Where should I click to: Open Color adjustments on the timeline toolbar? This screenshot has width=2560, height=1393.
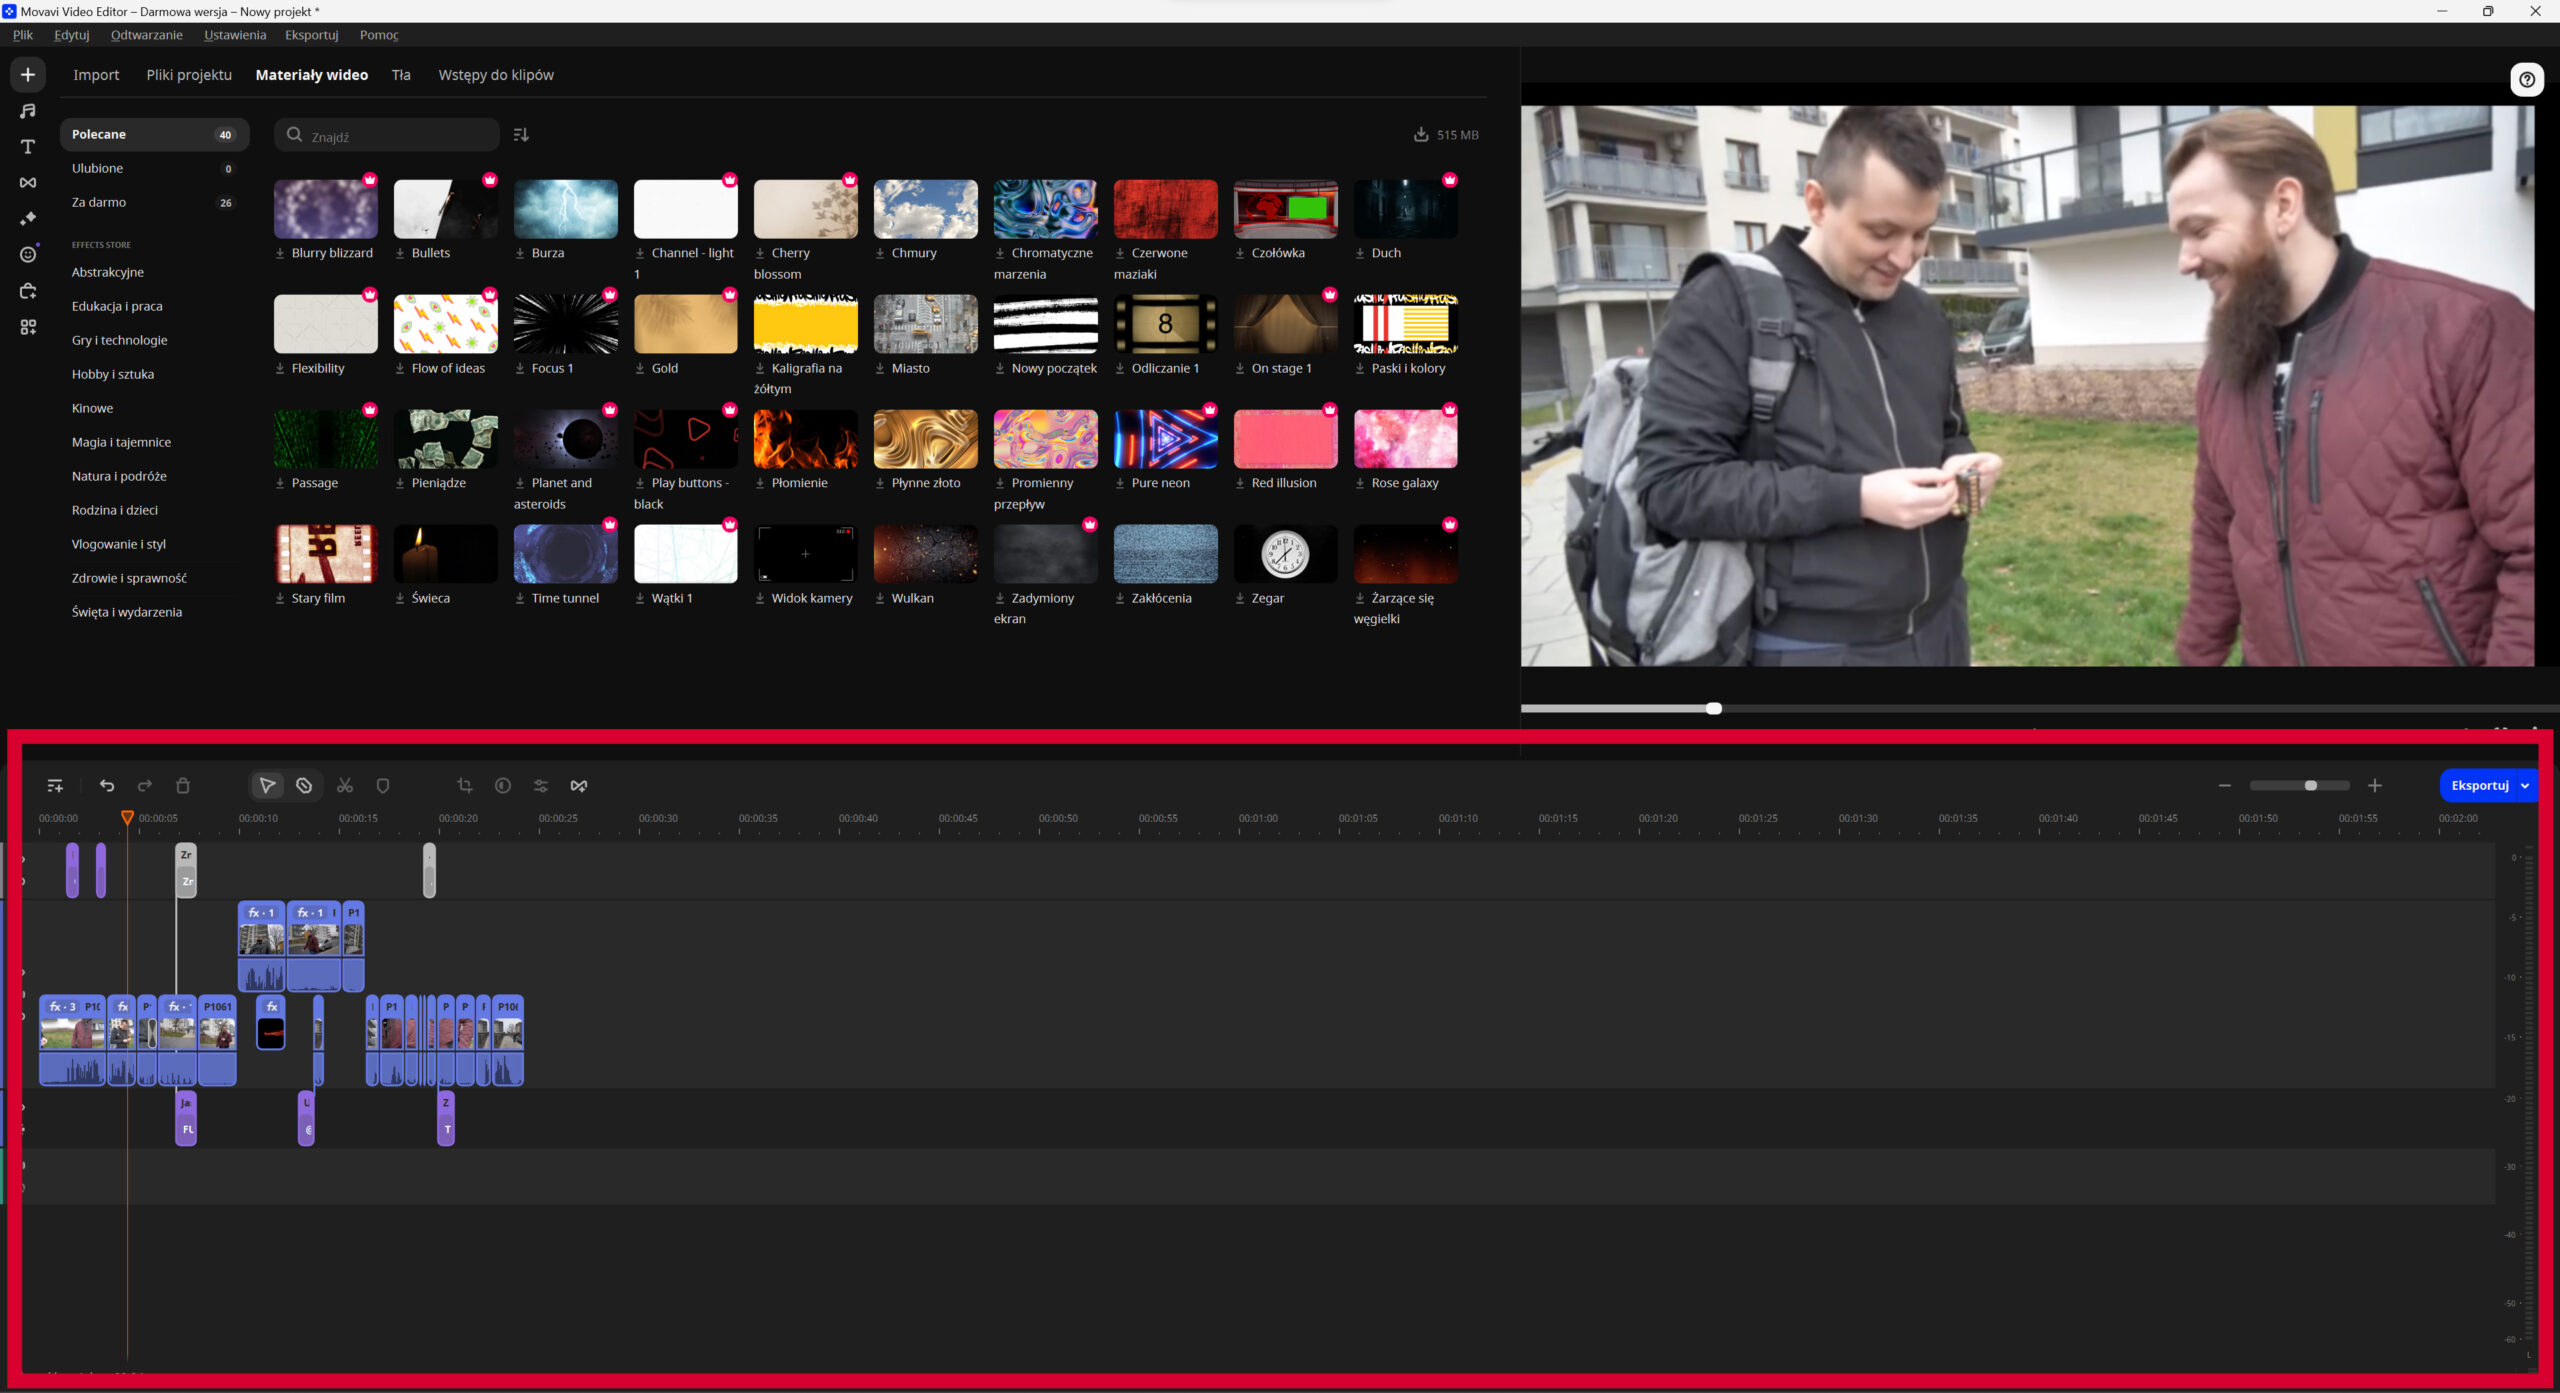point(503,786)
